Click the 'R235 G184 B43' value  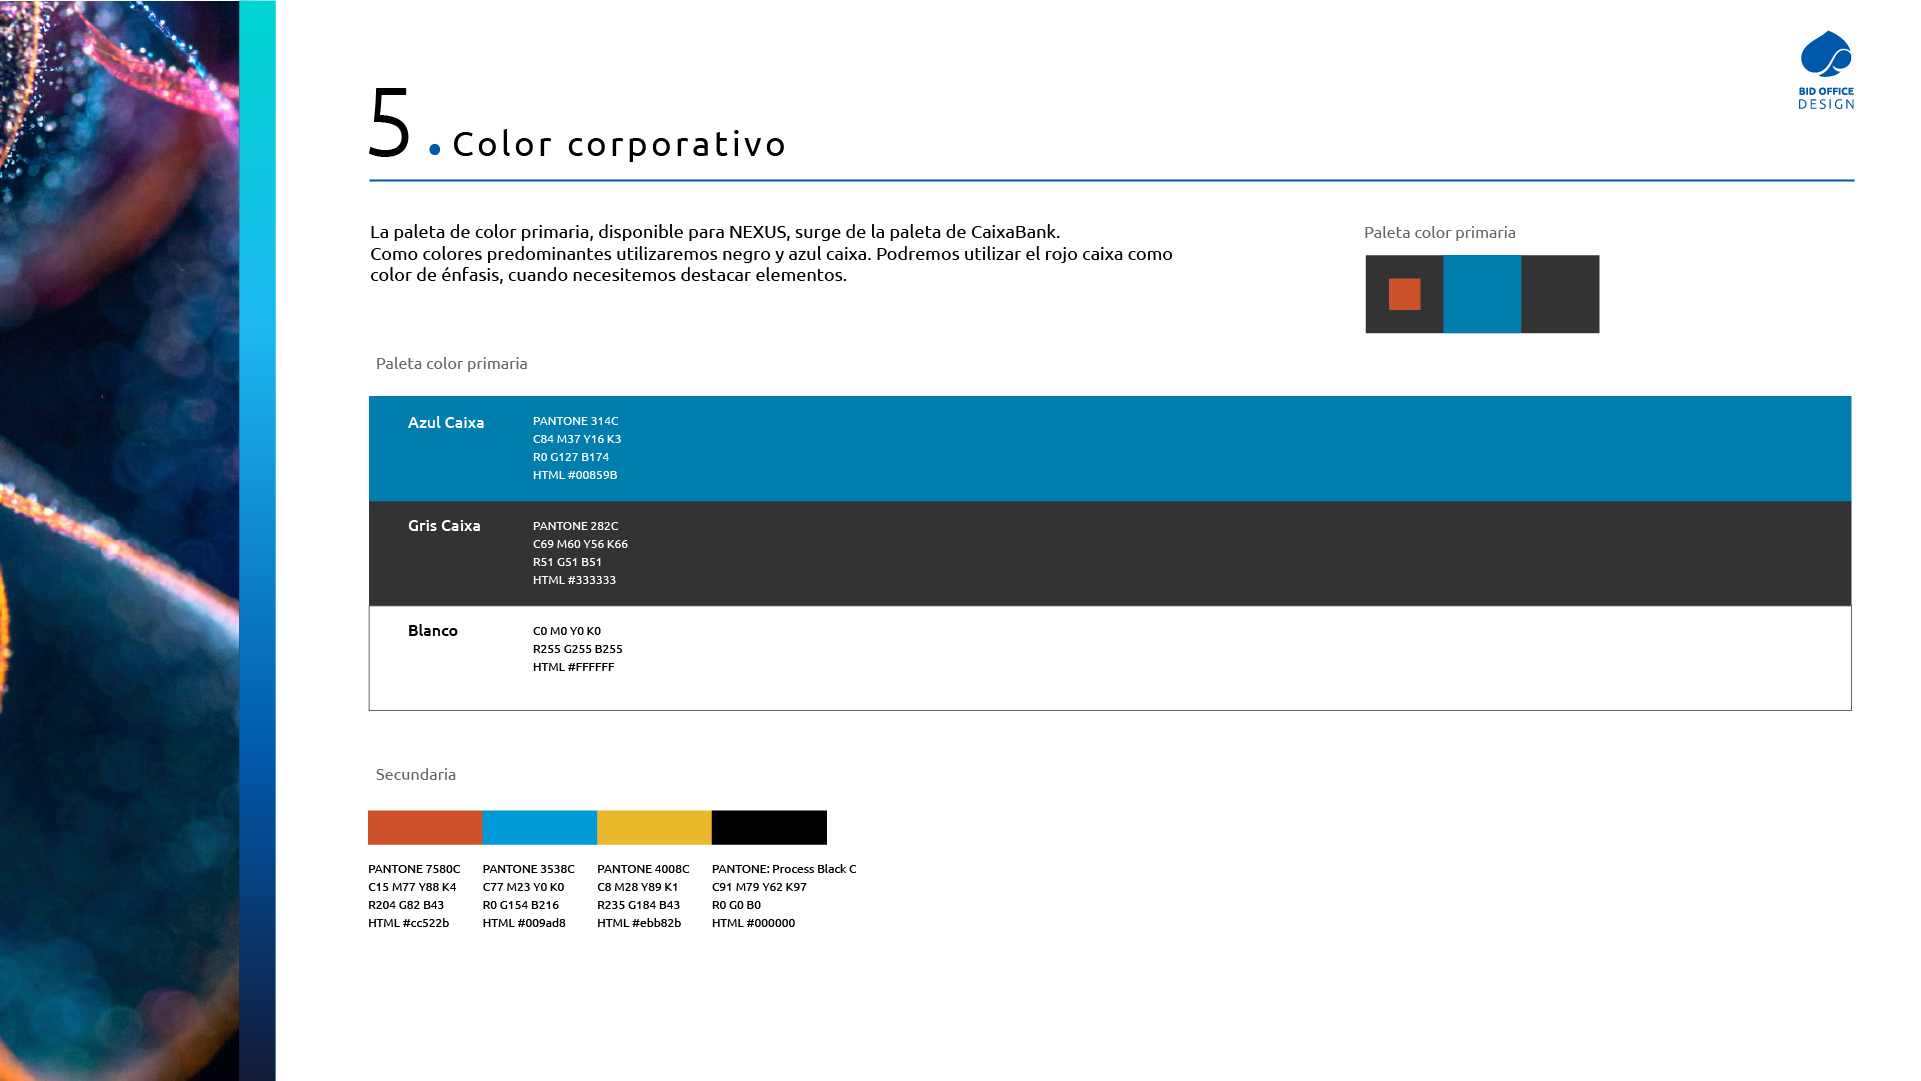(639, 905)
